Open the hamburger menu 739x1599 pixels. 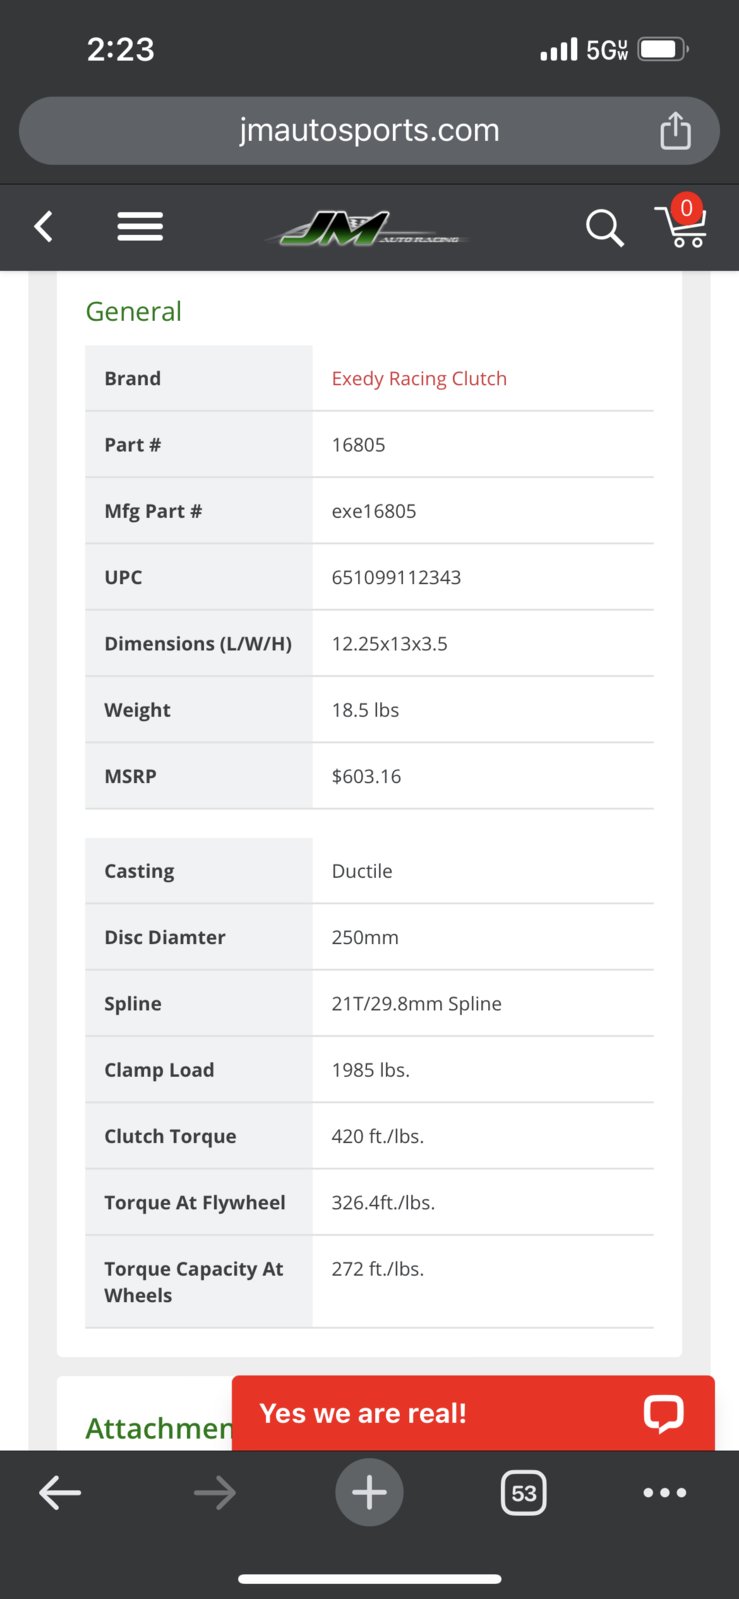140,227
